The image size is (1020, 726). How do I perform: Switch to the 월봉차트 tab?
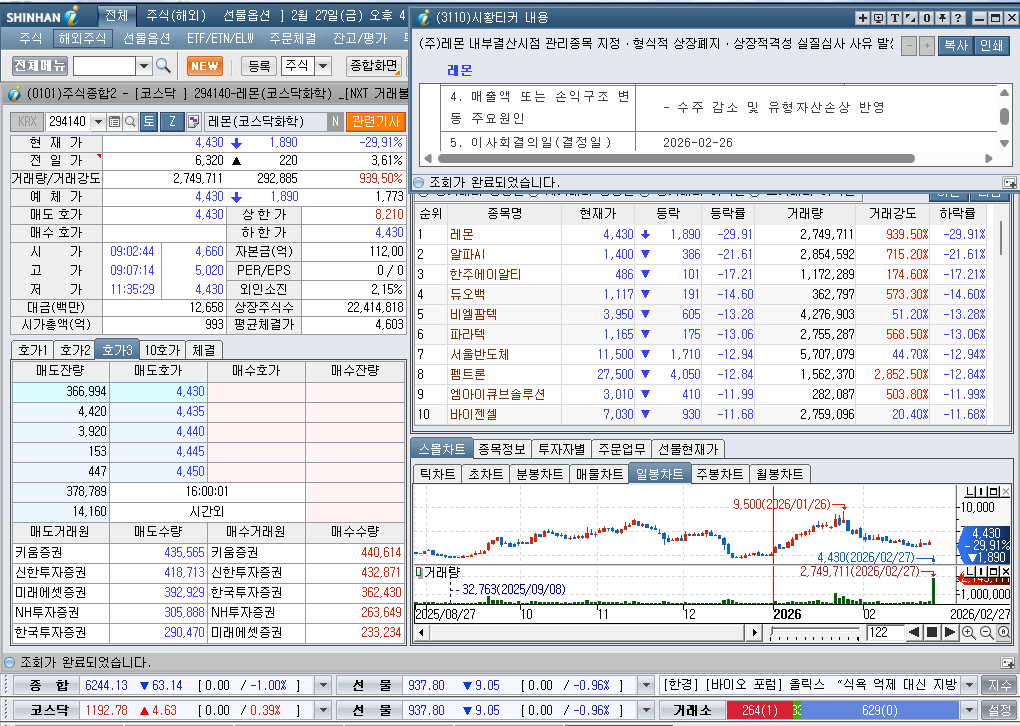click(x=779, y=474)
